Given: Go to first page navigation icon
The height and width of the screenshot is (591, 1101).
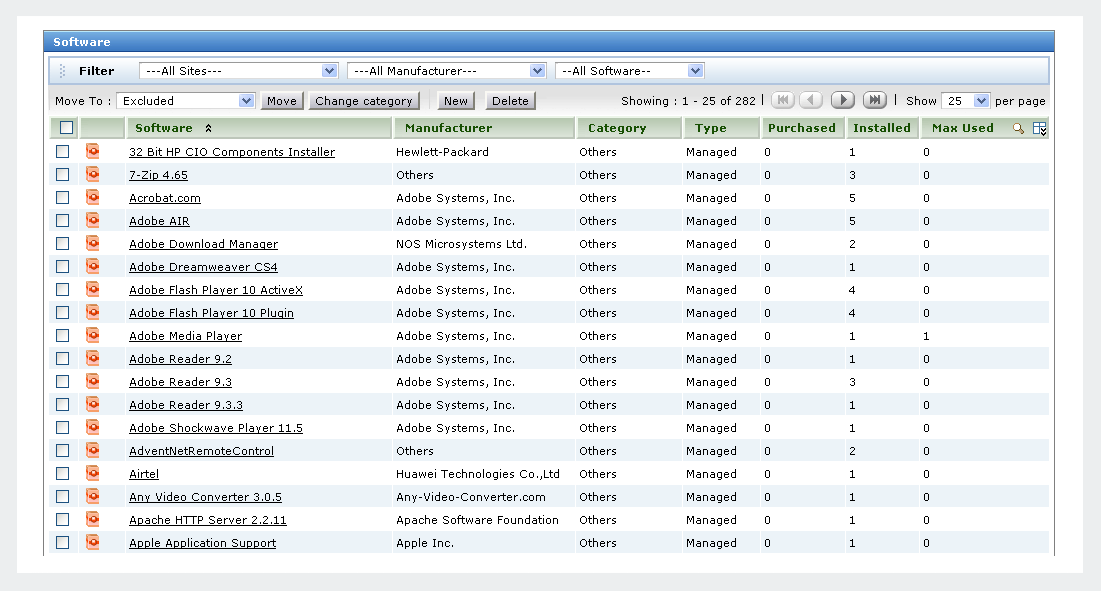Looking at the screenshot, I should tap(783, 100).
